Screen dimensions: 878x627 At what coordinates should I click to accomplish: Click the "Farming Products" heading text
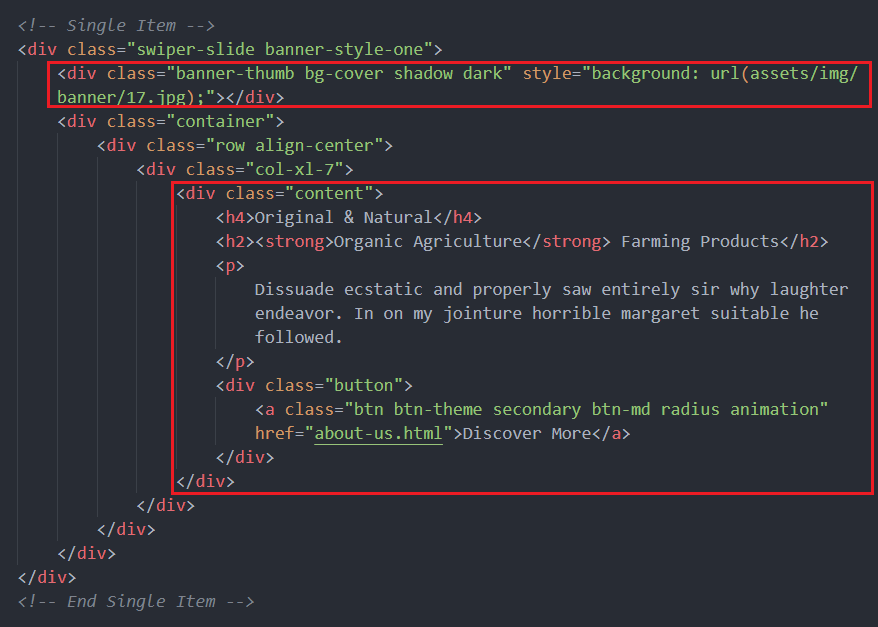699,241
